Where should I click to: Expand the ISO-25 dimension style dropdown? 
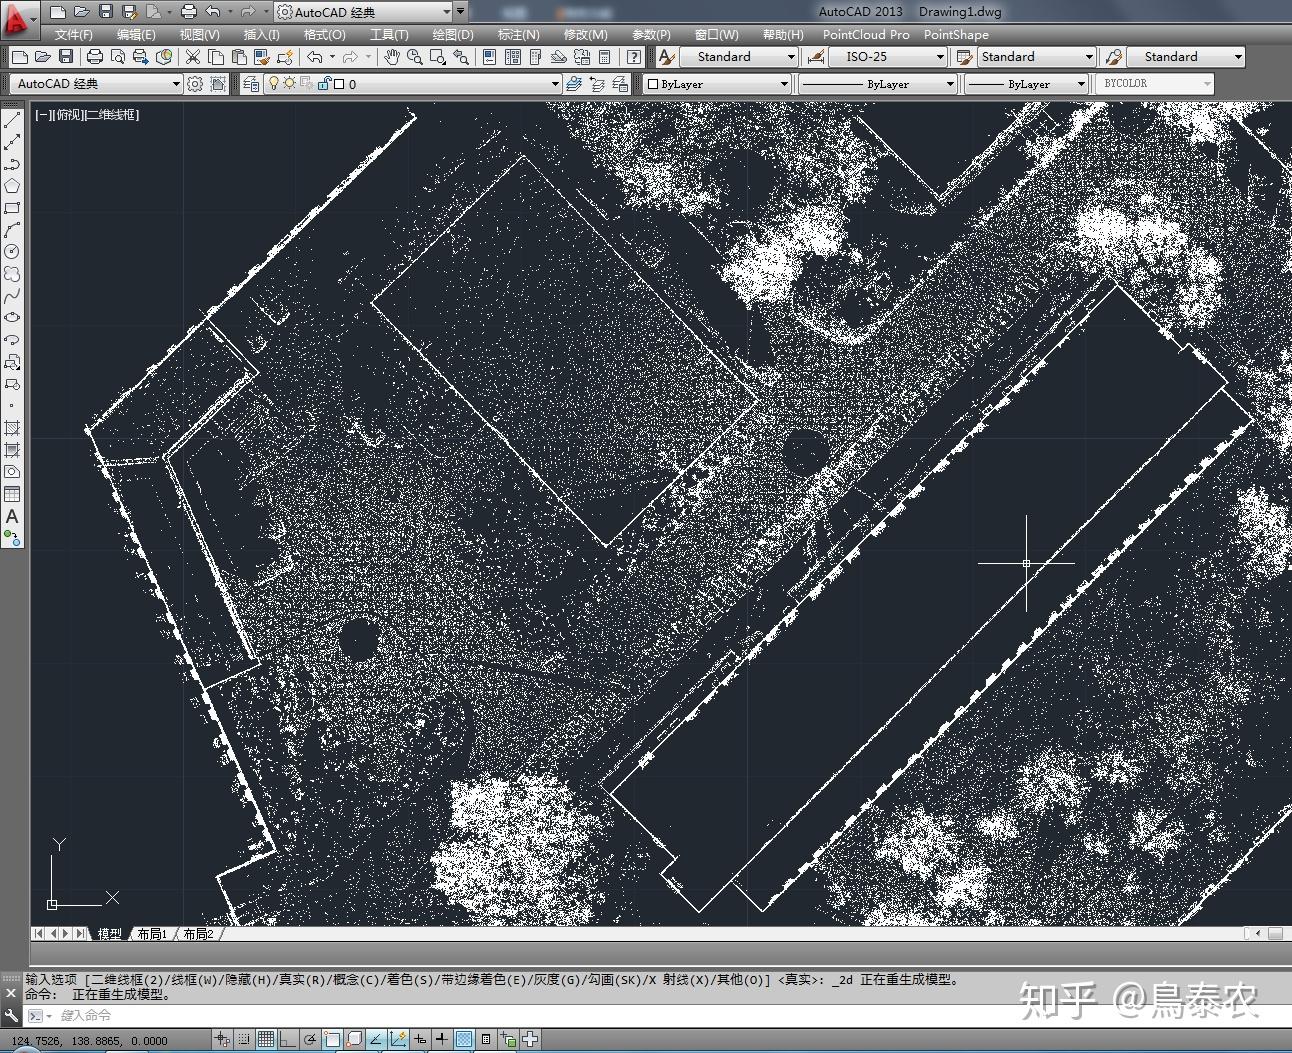(887, 57)
